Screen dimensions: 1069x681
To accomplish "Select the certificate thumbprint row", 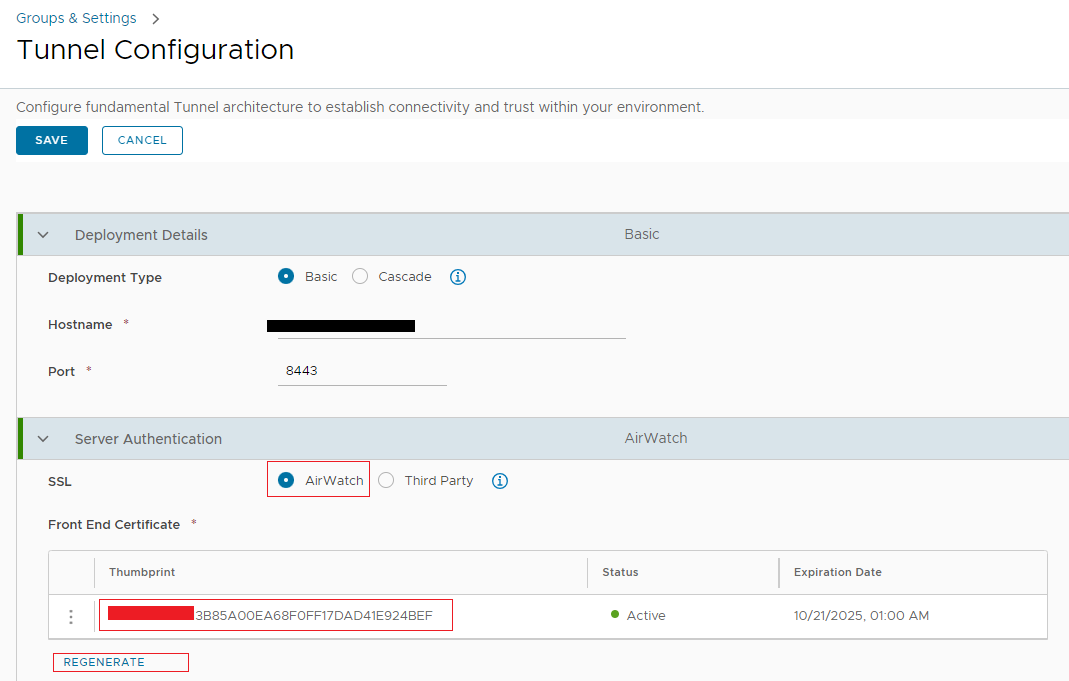I will tap(276, 616).
